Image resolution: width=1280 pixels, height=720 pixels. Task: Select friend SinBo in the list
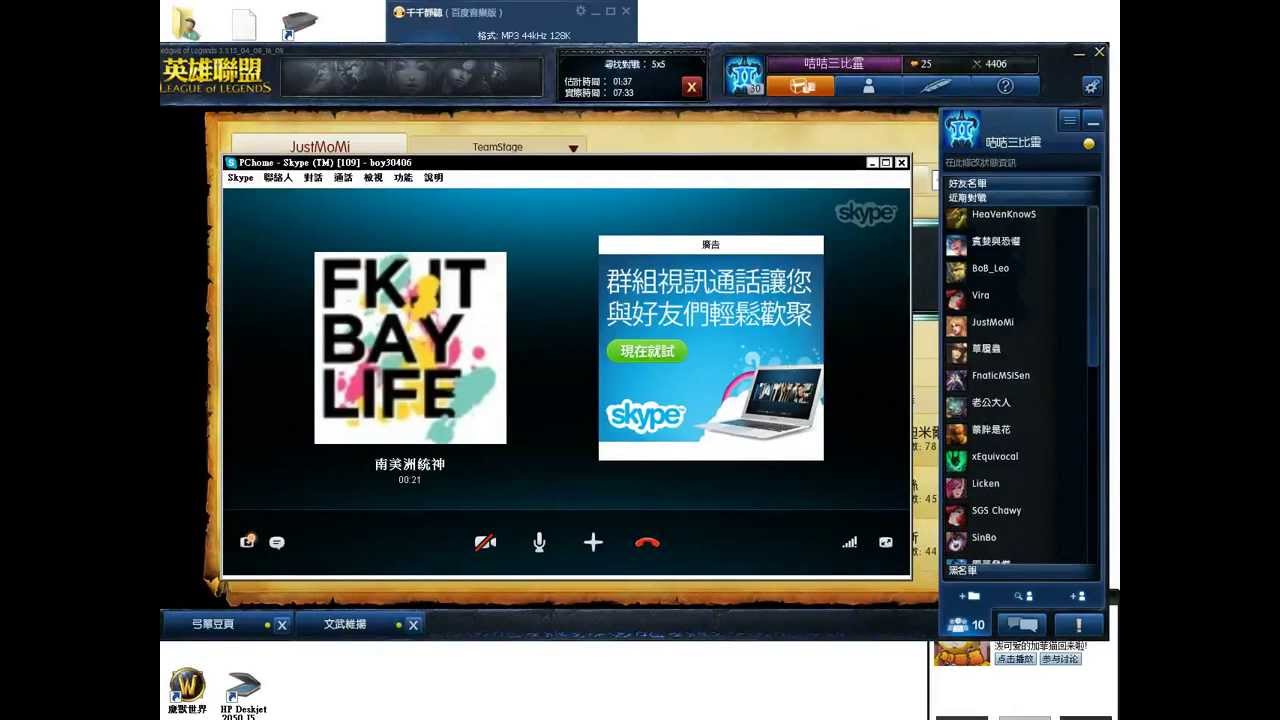tap(1015, 538)
